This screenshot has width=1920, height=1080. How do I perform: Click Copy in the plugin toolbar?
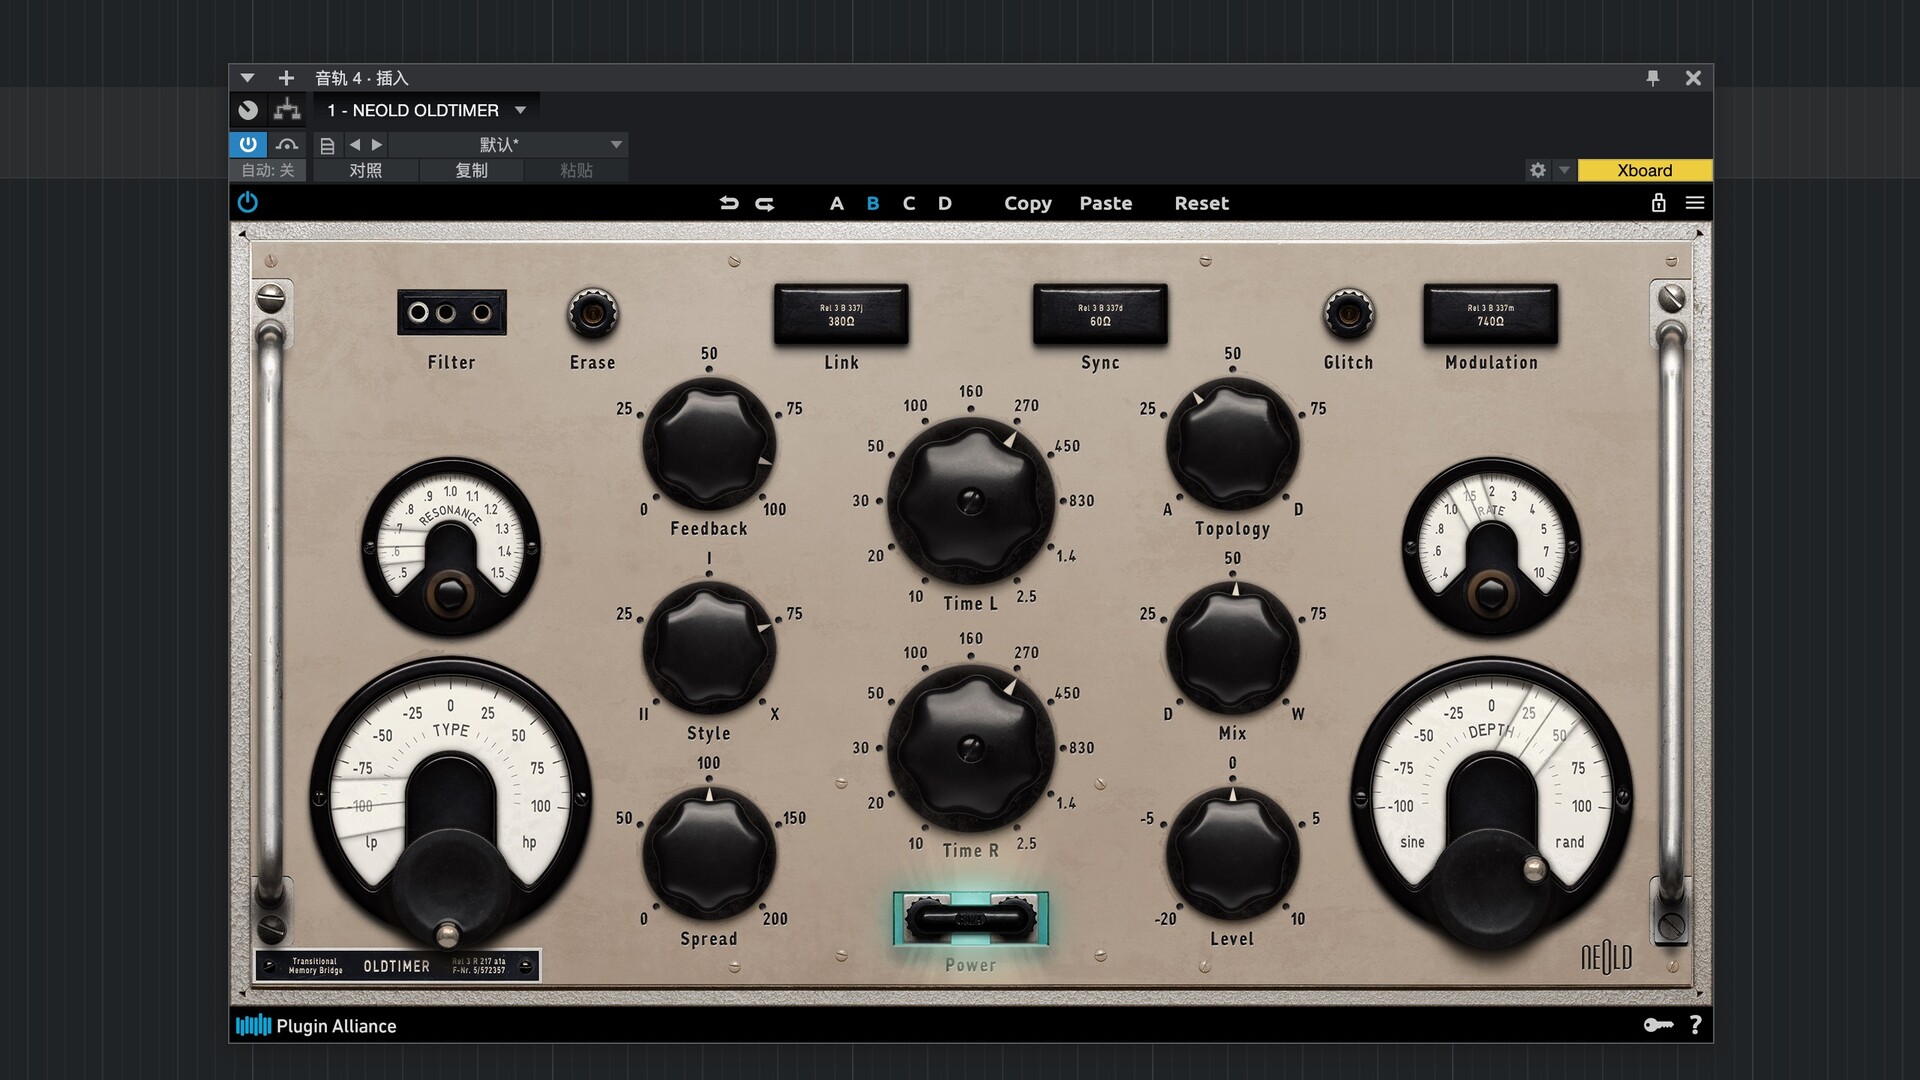1028,203
